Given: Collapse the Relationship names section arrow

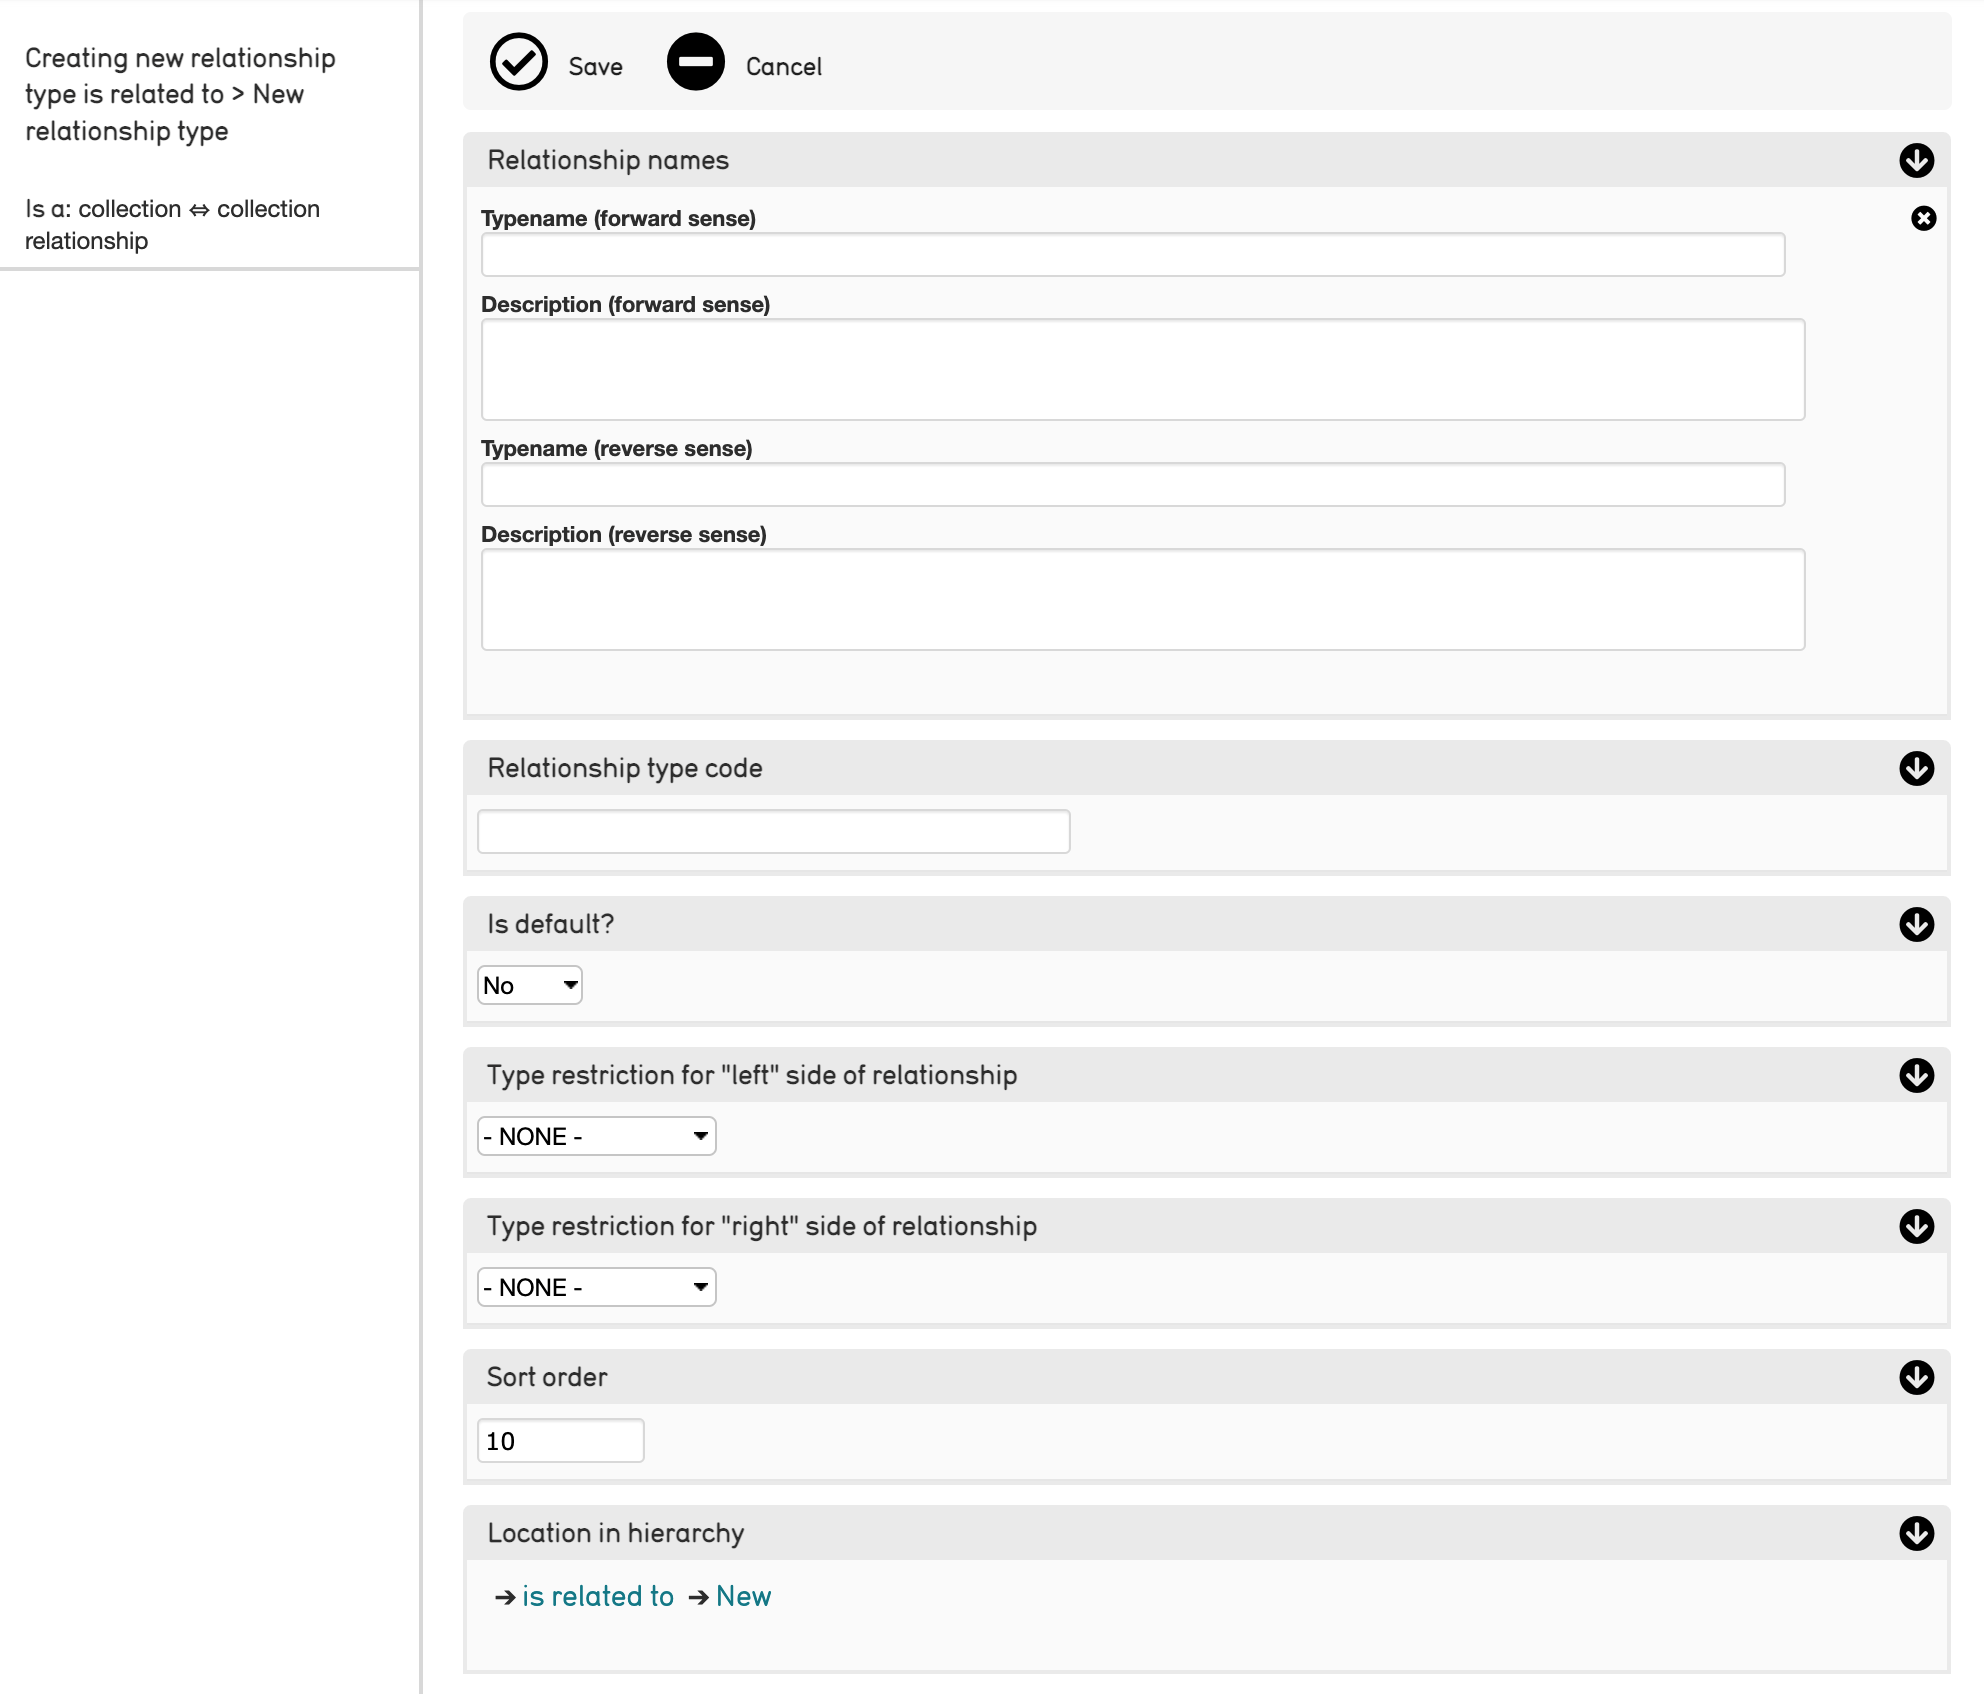Looking at the screenshot, I should click(1916, 160).
